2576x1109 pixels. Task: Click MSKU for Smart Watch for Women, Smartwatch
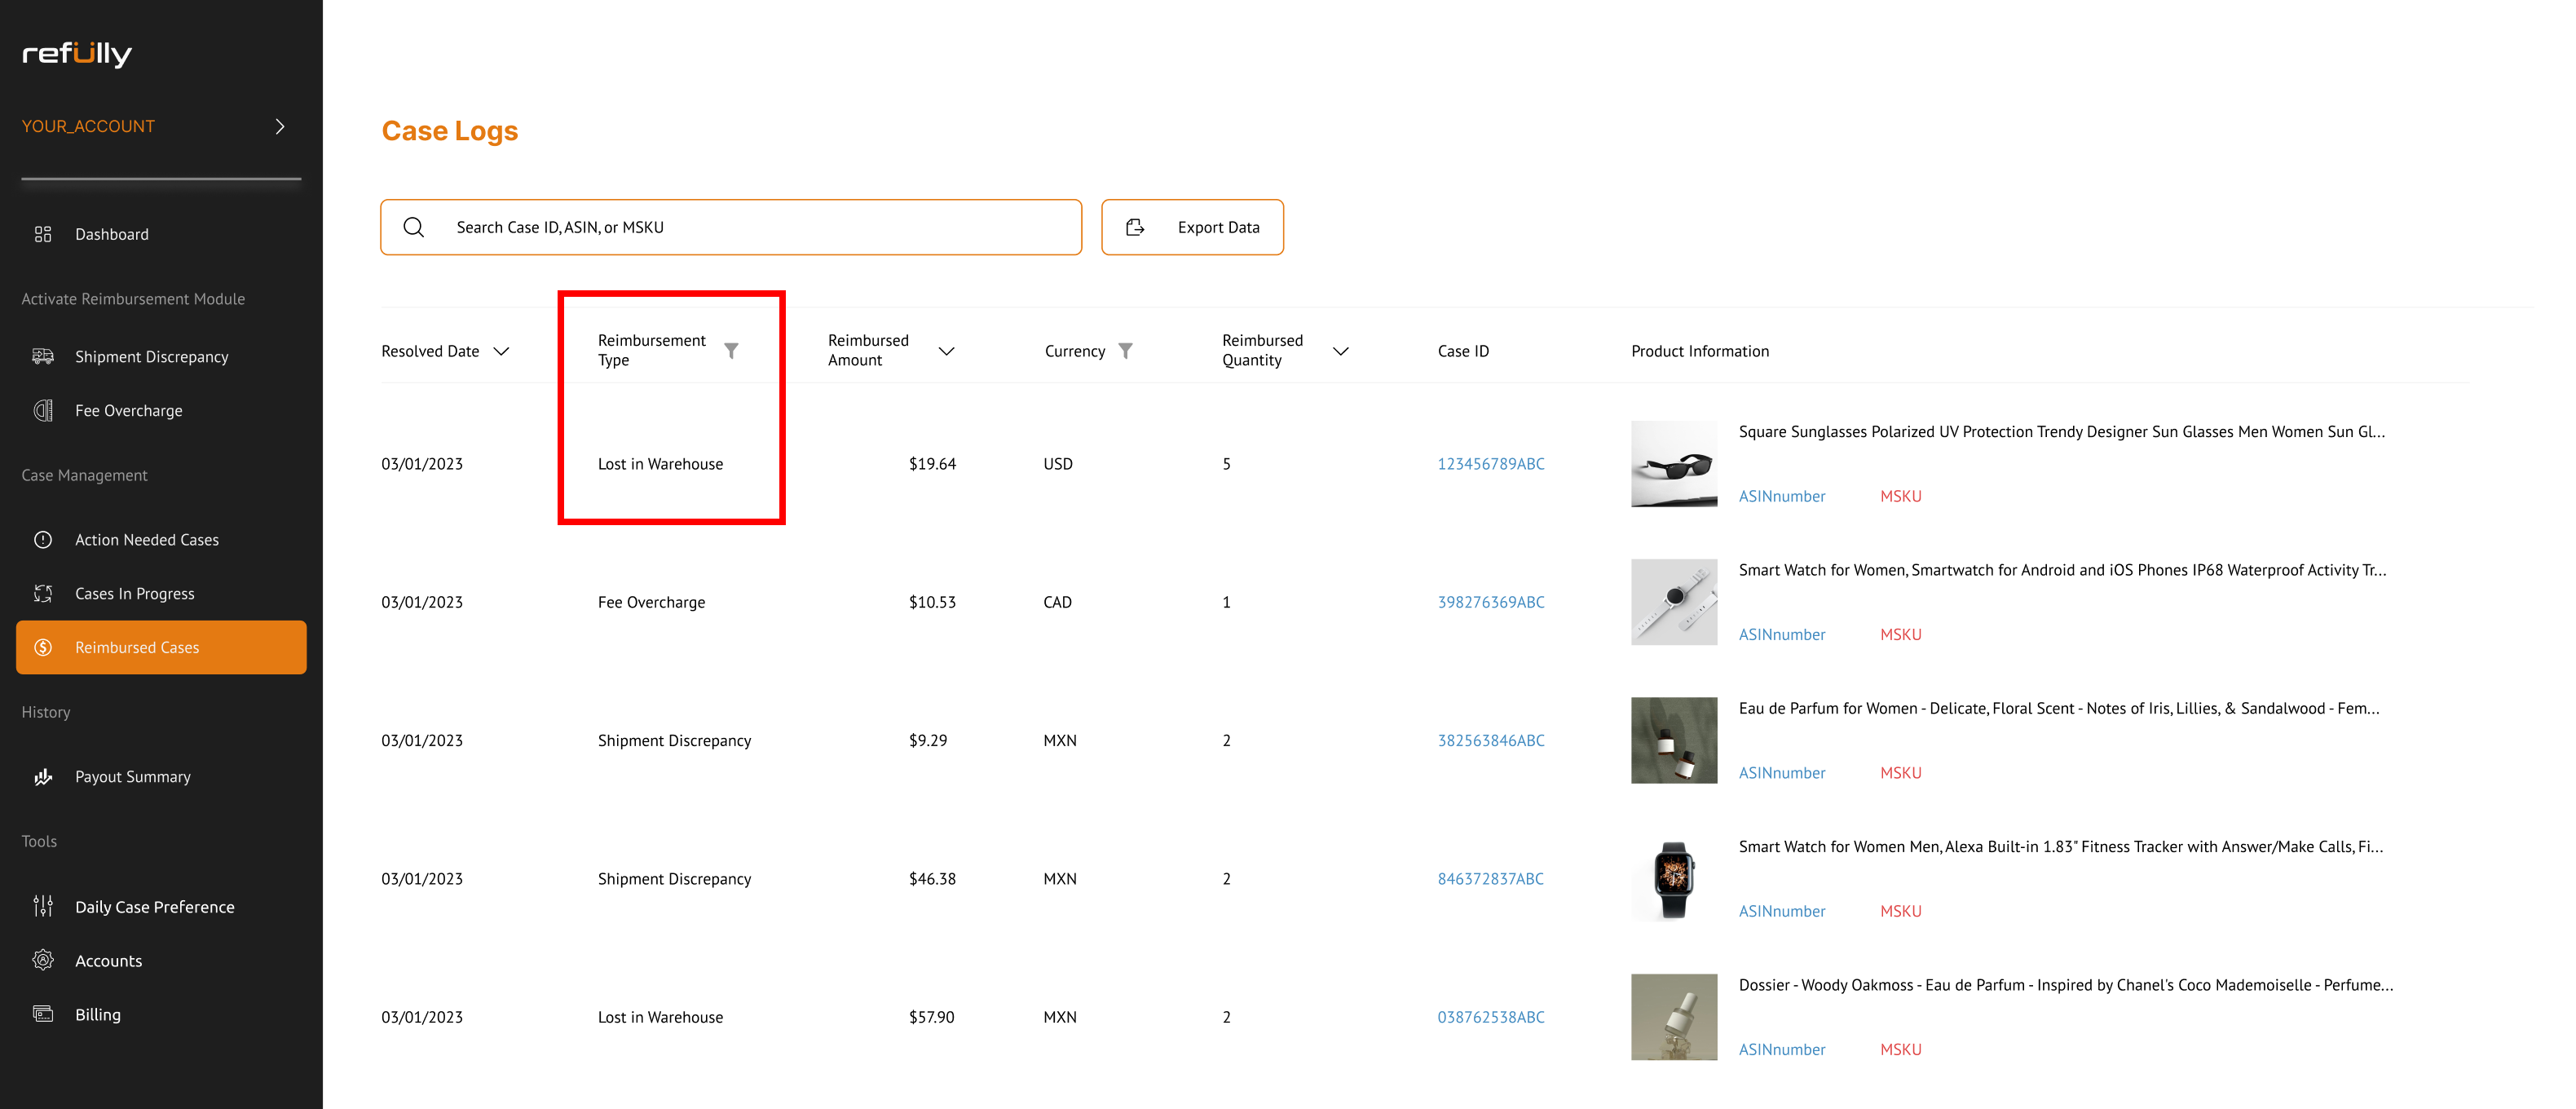point(1901,635)
